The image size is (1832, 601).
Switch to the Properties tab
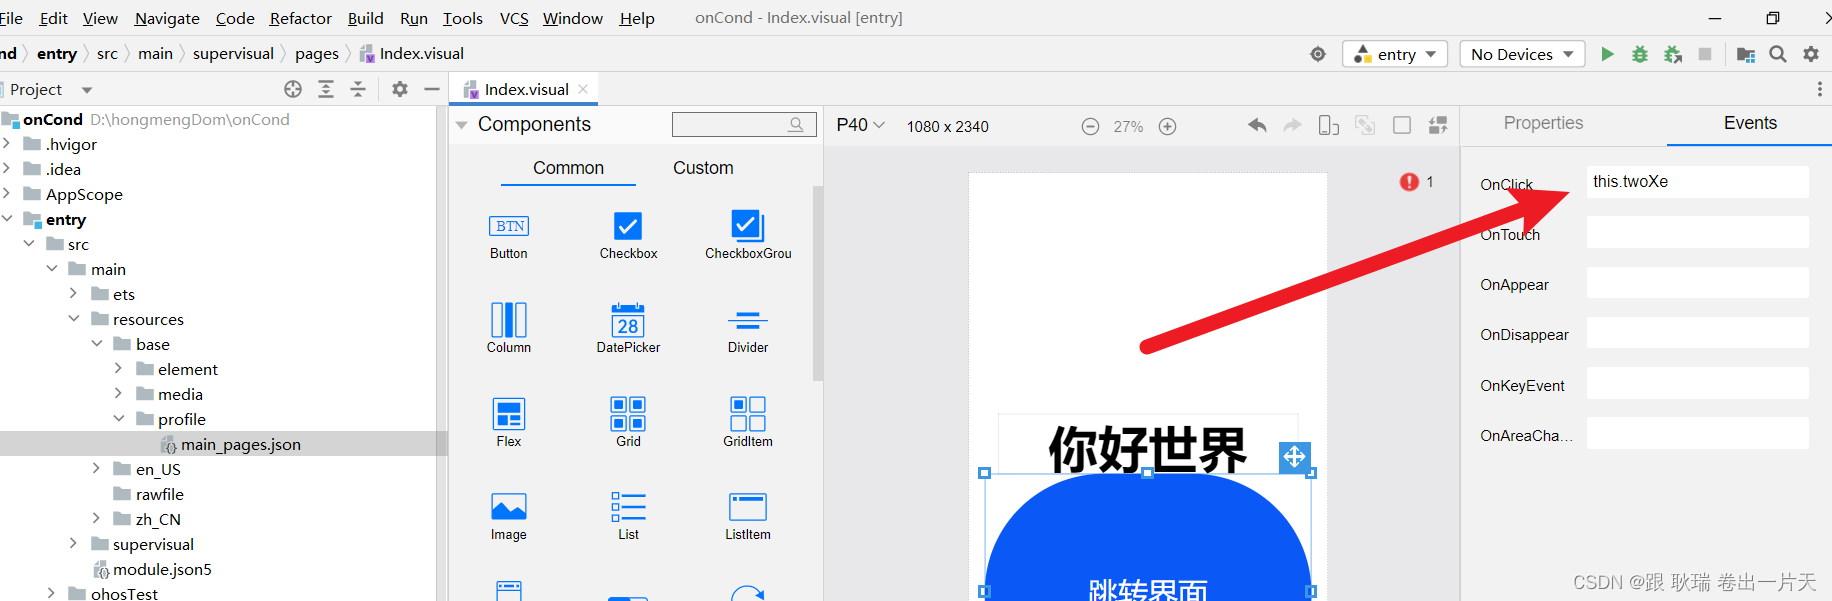click(x=1543, y=123)
